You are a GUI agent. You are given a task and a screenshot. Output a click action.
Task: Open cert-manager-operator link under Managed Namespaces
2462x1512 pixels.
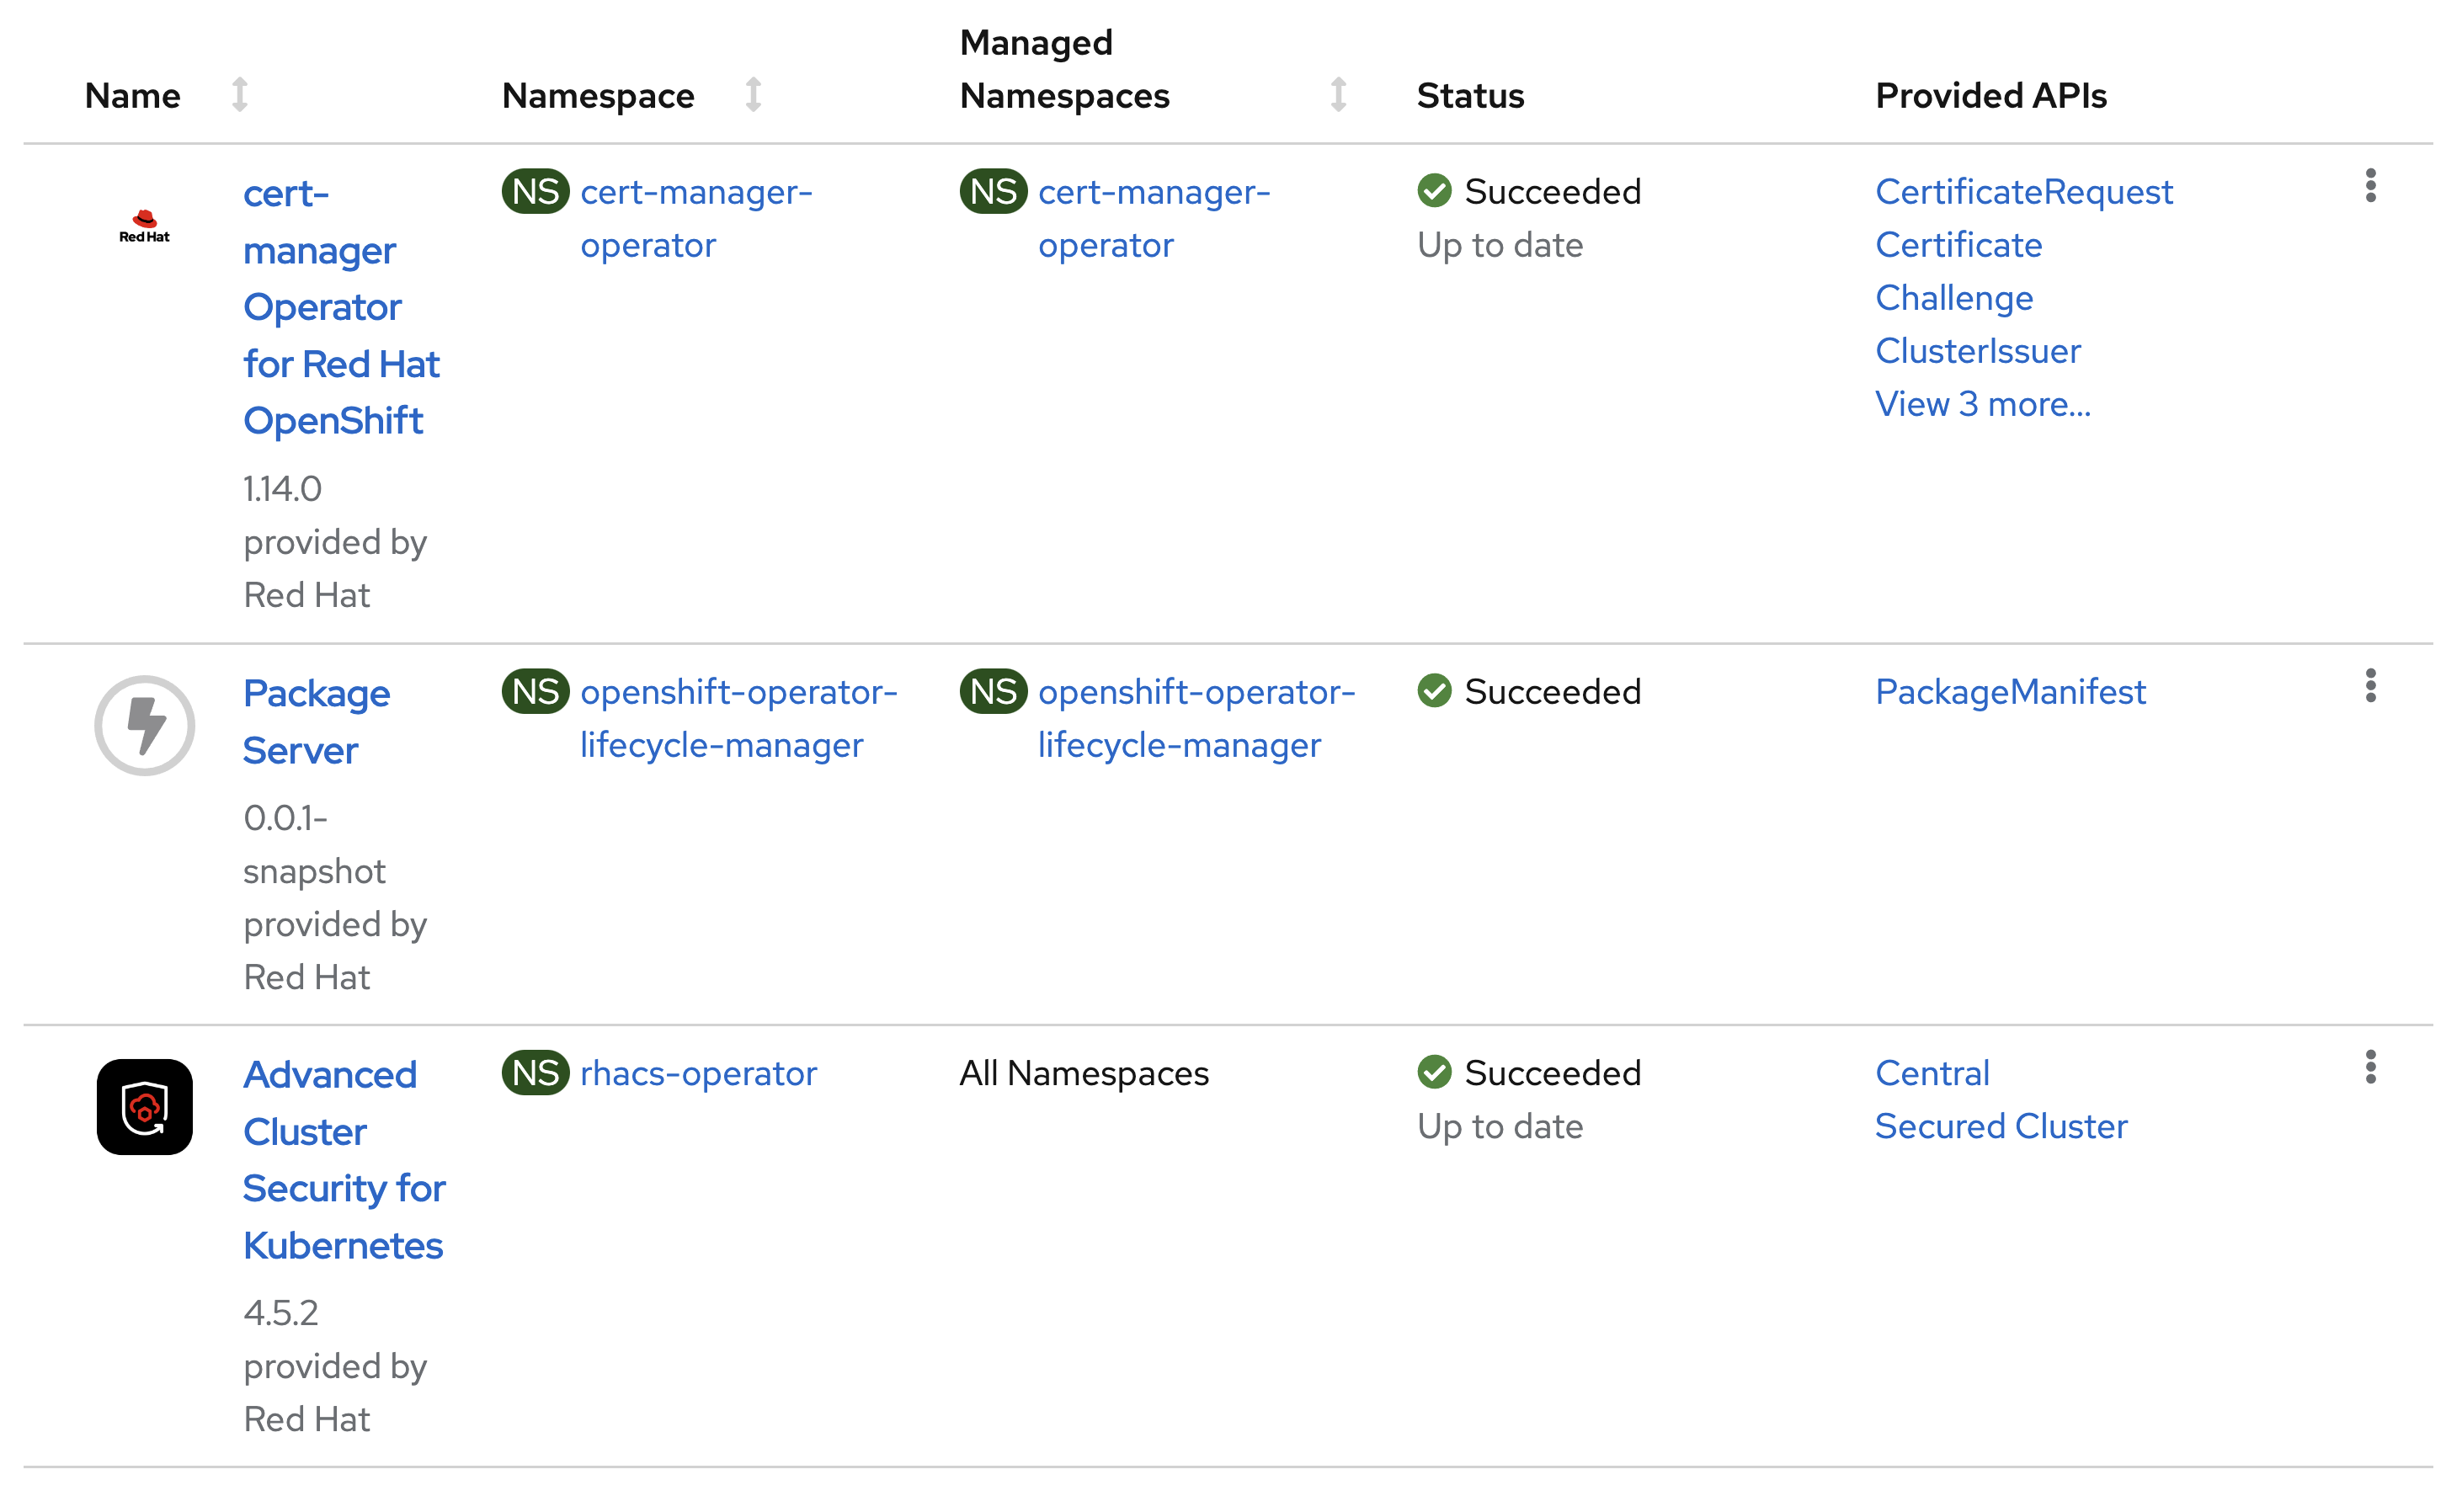click(1153, 217)
